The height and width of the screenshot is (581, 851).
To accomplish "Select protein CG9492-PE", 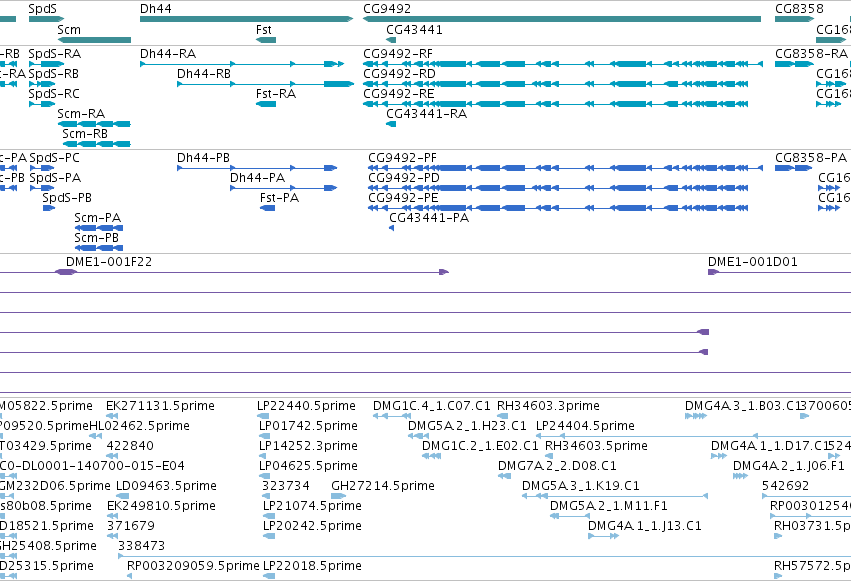I will tap(558, 208).
